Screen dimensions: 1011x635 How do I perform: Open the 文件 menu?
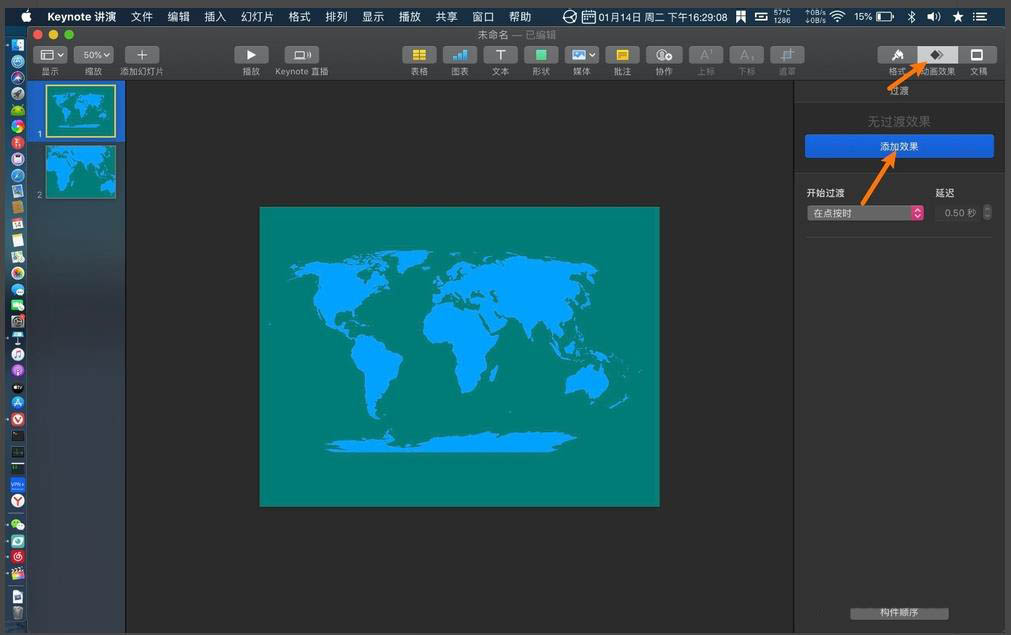142,17
